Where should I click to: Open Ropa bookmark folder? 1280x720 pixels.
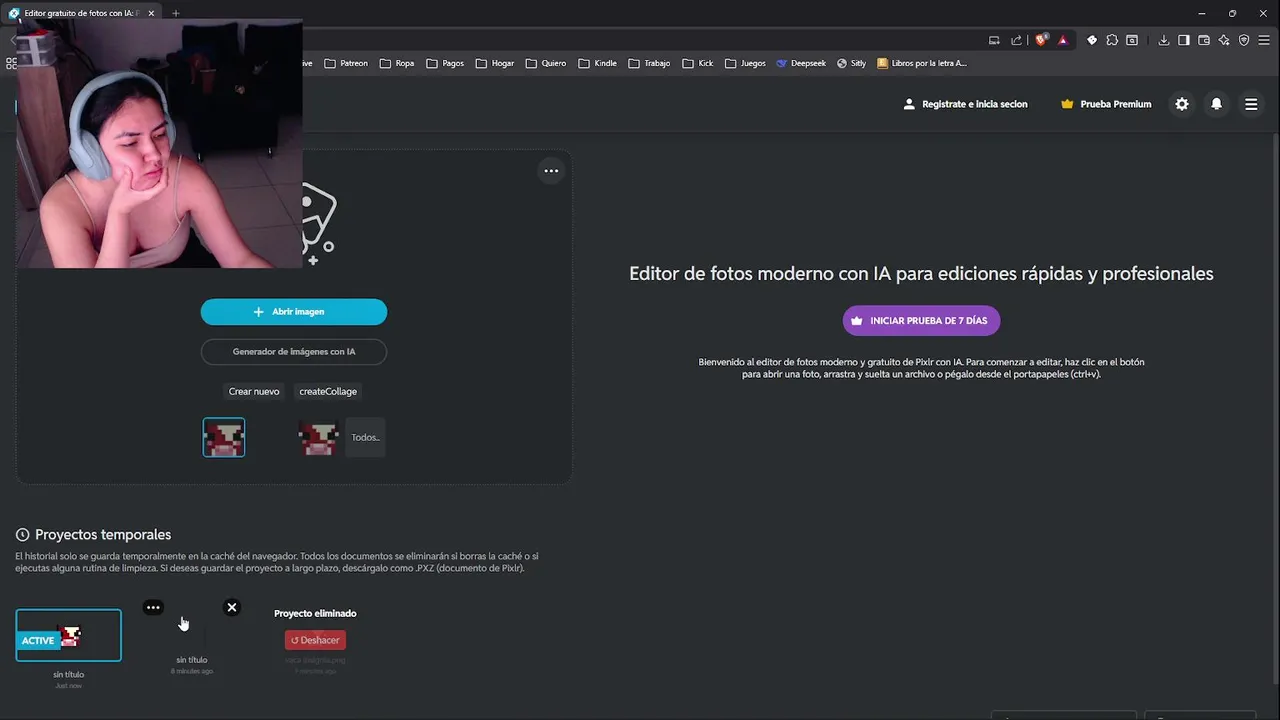coord(397,63)
